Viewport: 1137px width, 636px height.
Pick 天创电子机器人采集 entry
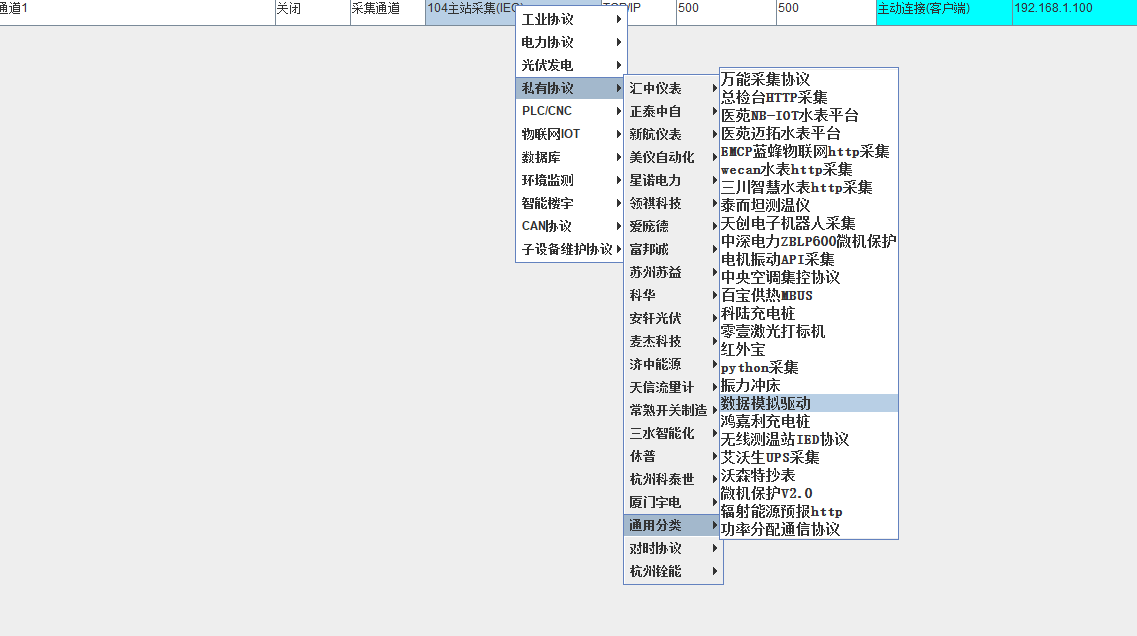pyautogui.click(x=809, y=223)
